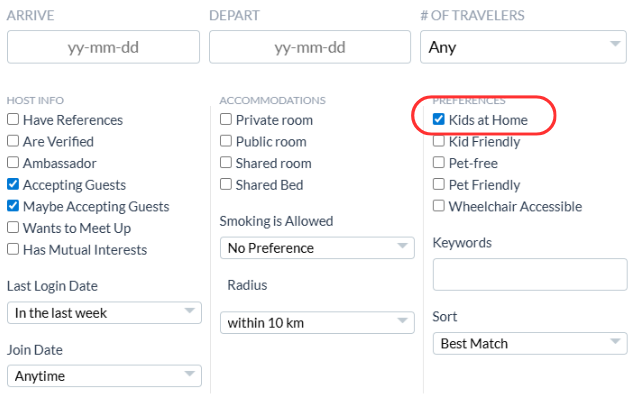Tick the Ambassador checkbox

pyautogui.click(x=13, y=163)
